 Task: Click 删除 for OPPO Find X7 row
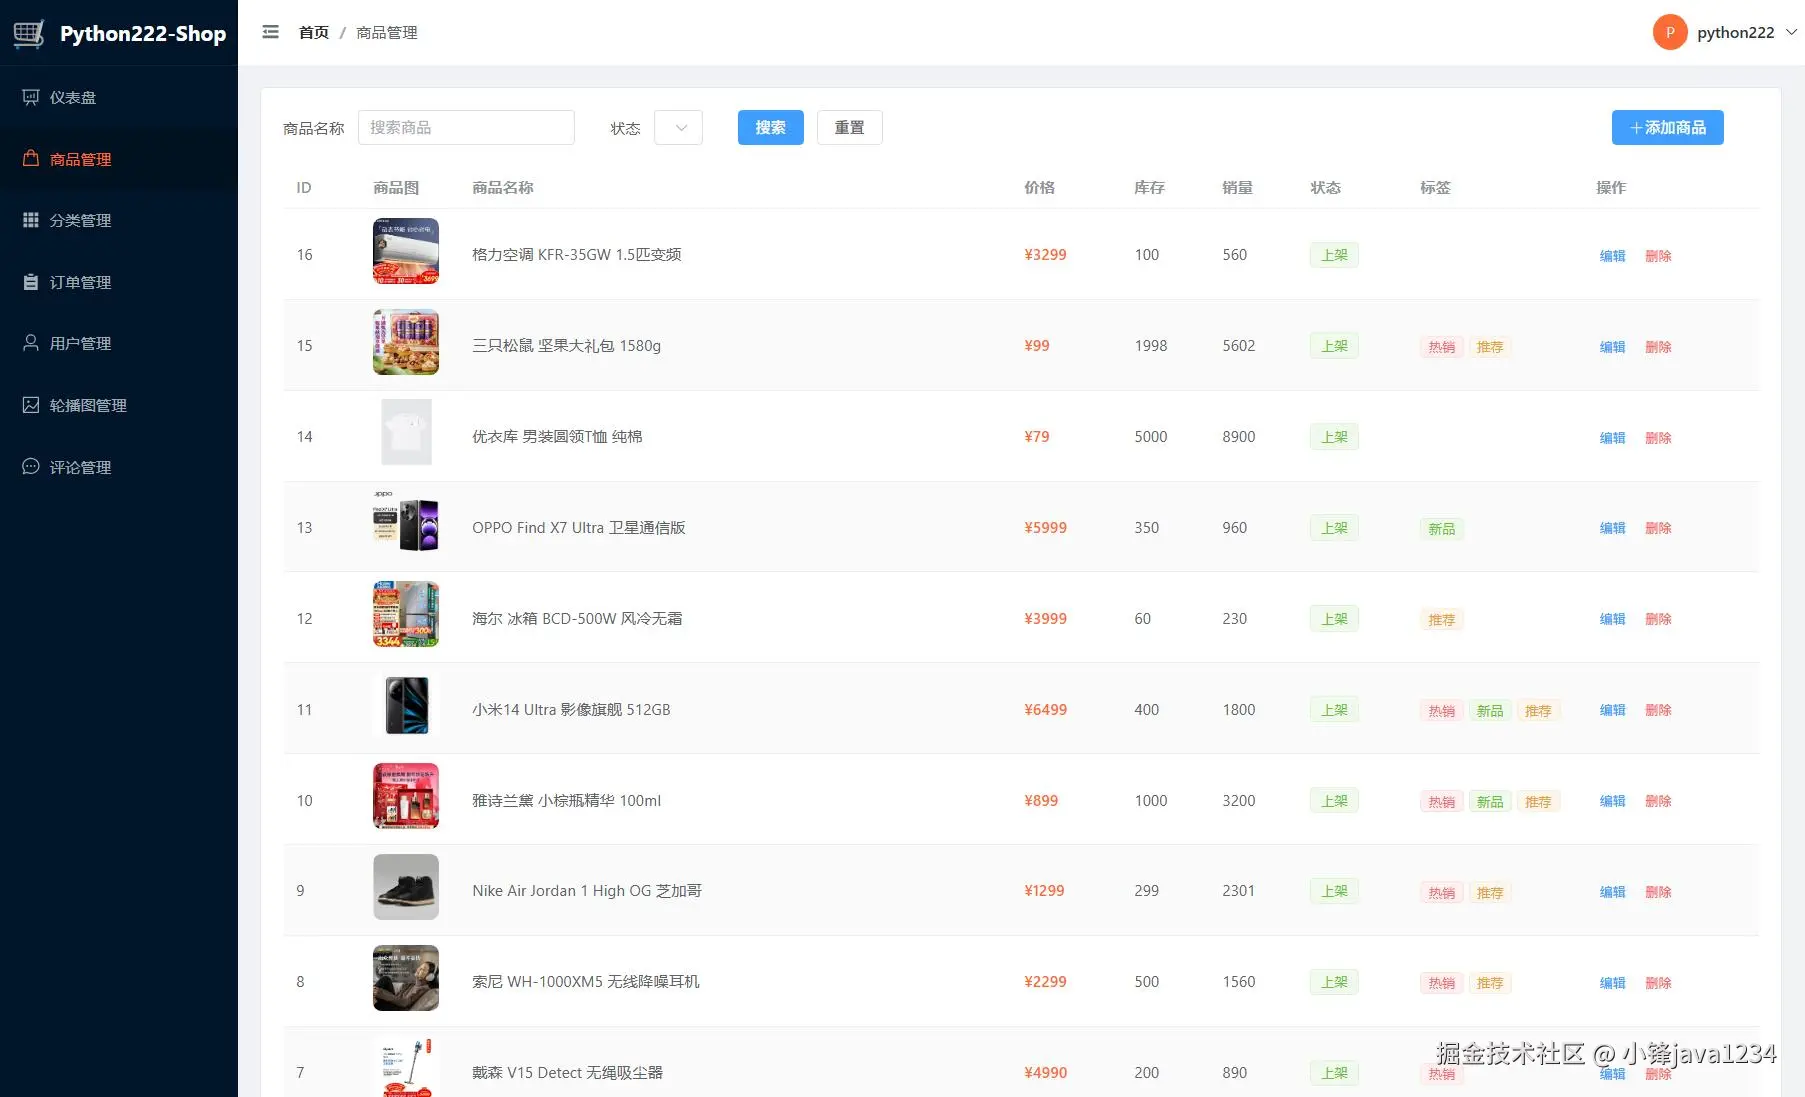pyautogui.click(x=1659, y=528)
